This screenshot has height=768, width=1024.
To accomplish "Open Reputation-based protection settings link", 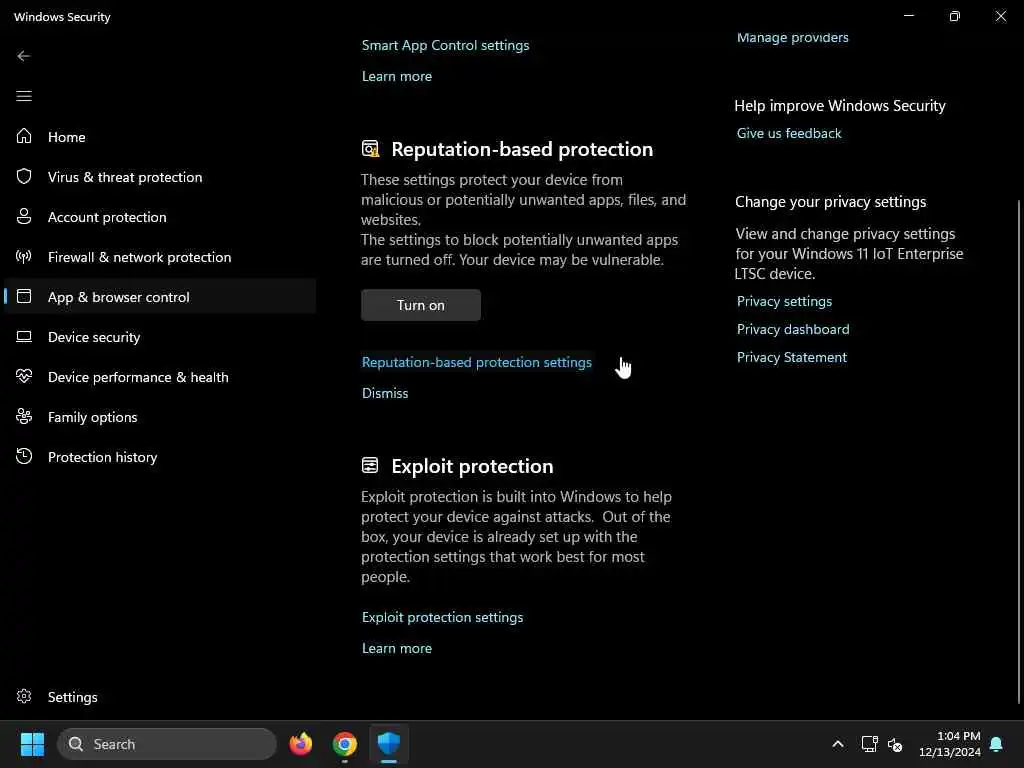I will pyautogui.click(x=477, y=362).
